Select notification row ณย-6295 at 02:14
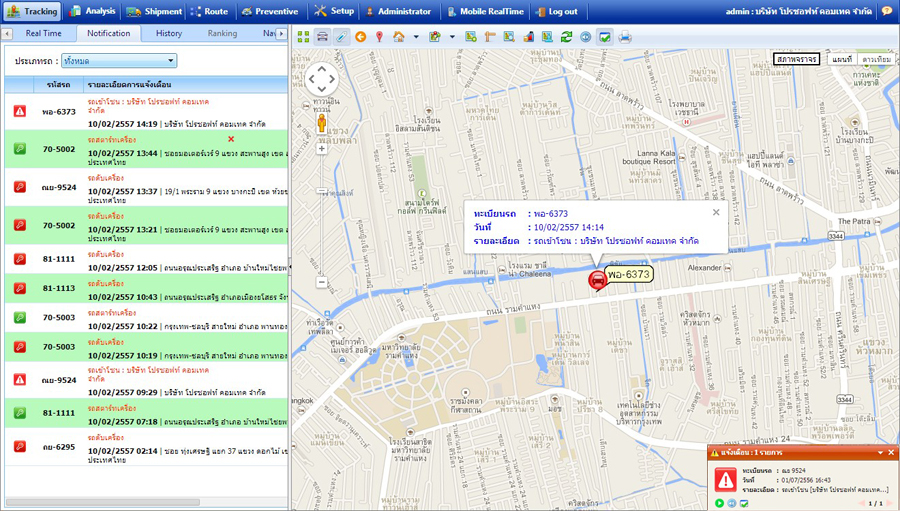900x511 pixels. 146,447
